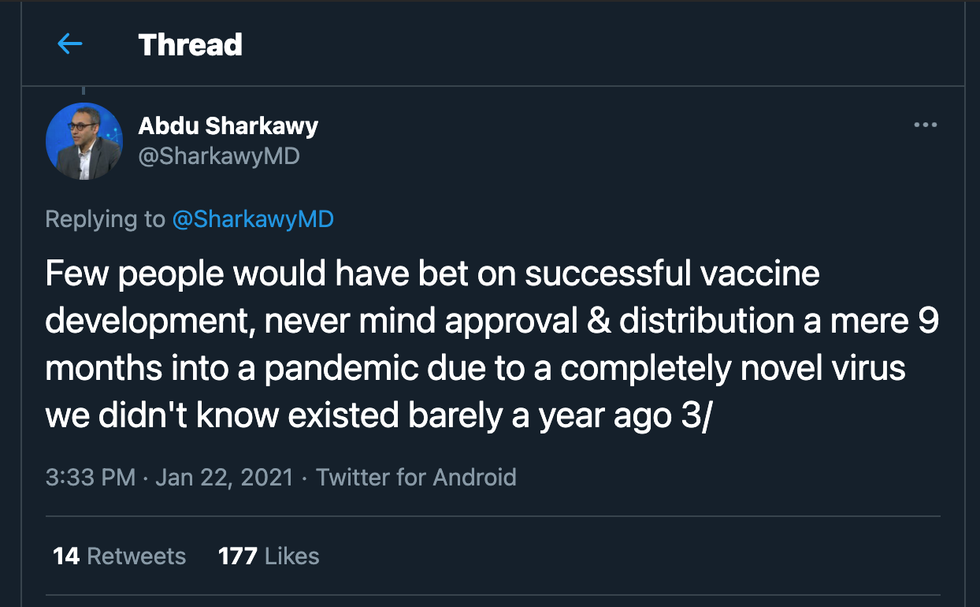The height and width of the screenshot is (607, 980).
Task: Open the Twitter for Android source link
Action: pos(416,477)
